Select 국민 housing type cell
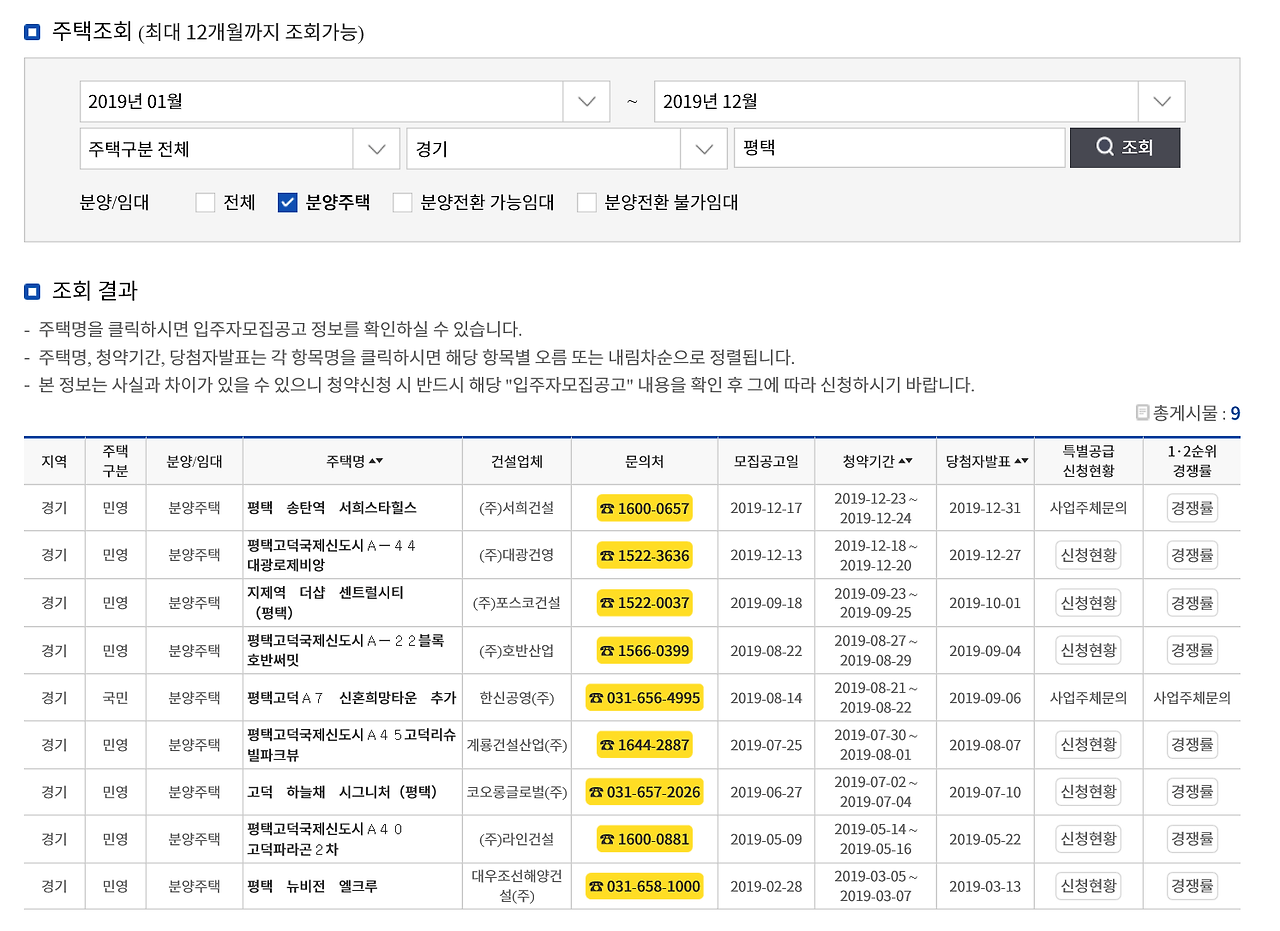Image resolution: width=1280 pixels, height=931 pixels. click(115, 698)
